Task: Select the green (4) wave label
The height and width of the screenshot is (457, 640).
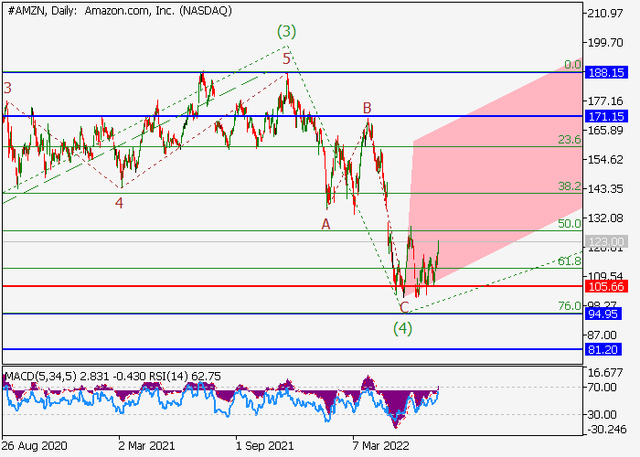Action: pos(402,328)
